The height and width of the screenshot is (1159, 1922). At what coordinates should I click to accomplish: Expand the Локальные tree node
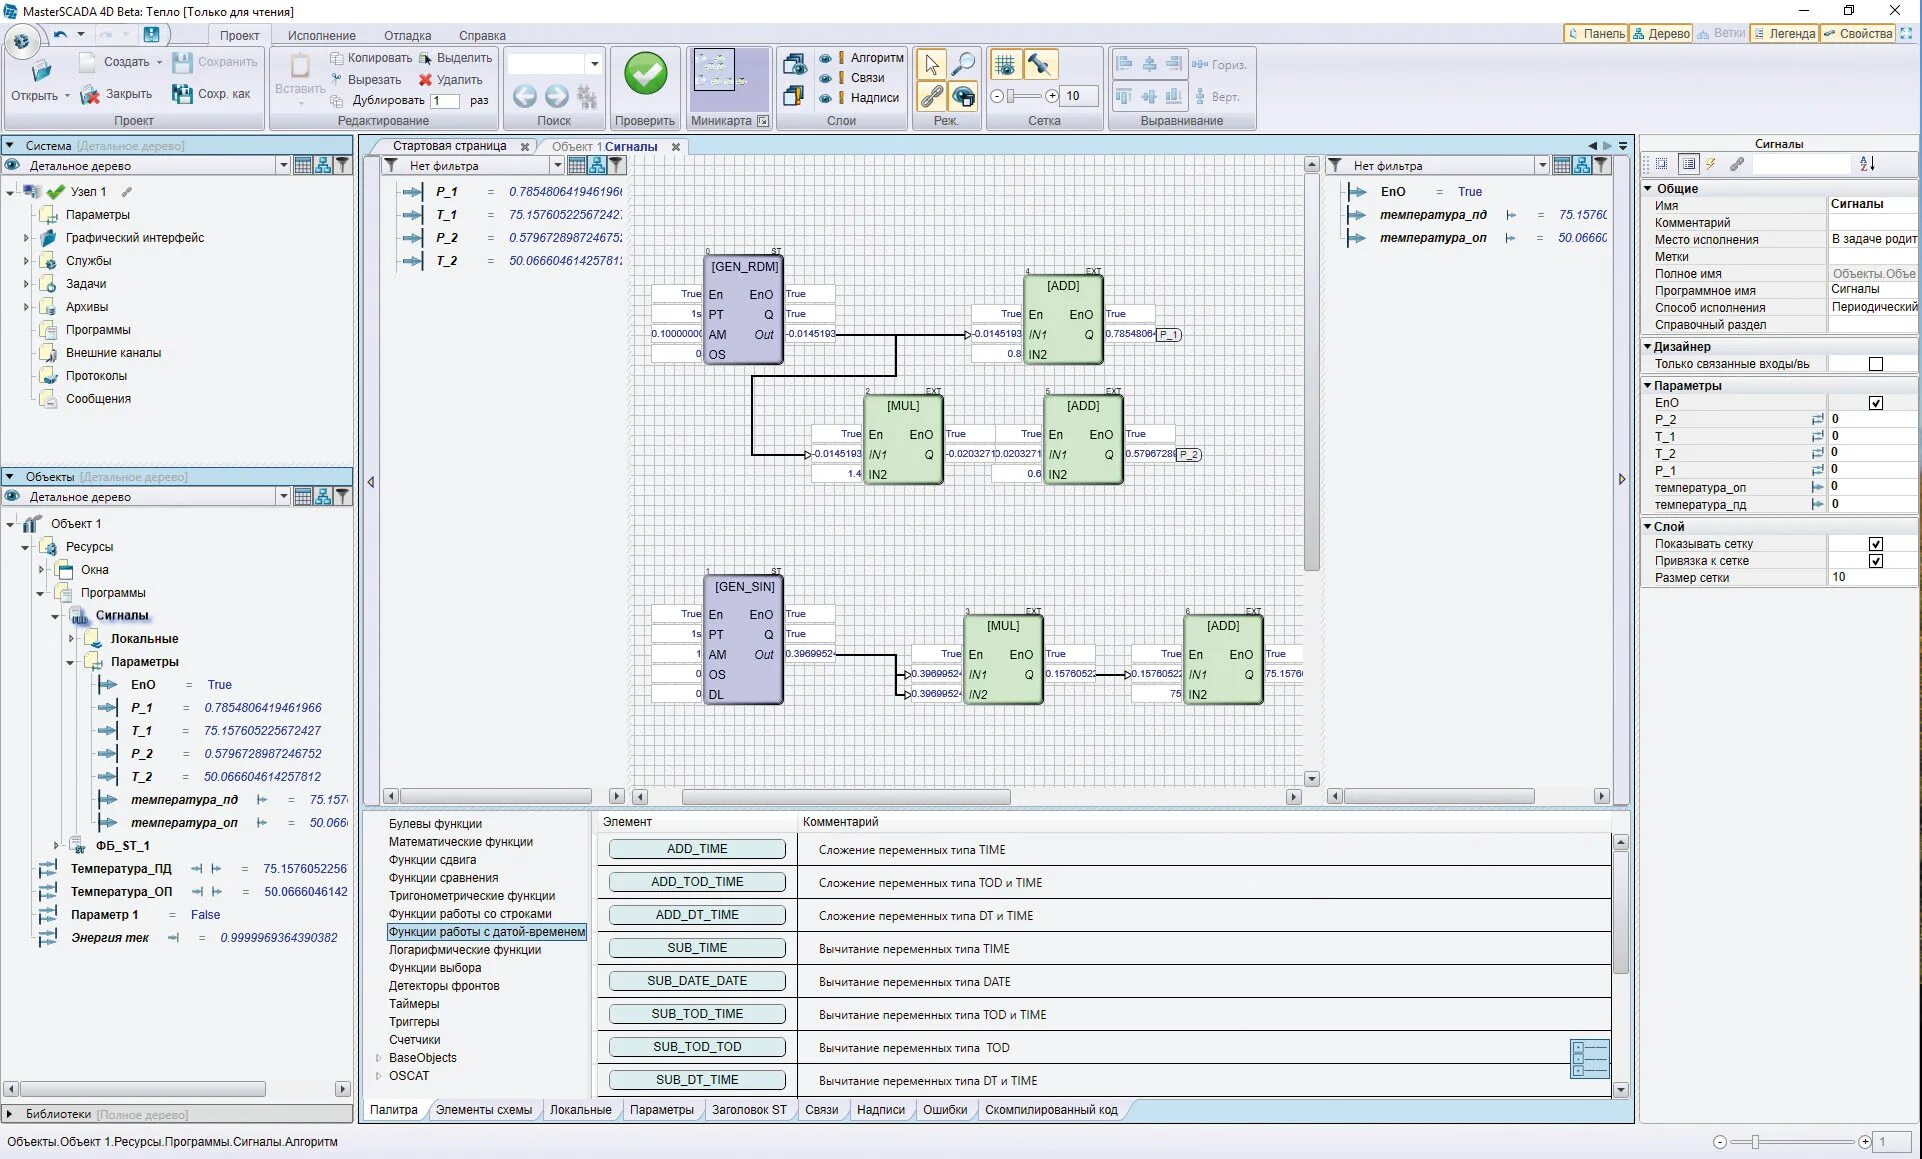(x=71, y=639)
